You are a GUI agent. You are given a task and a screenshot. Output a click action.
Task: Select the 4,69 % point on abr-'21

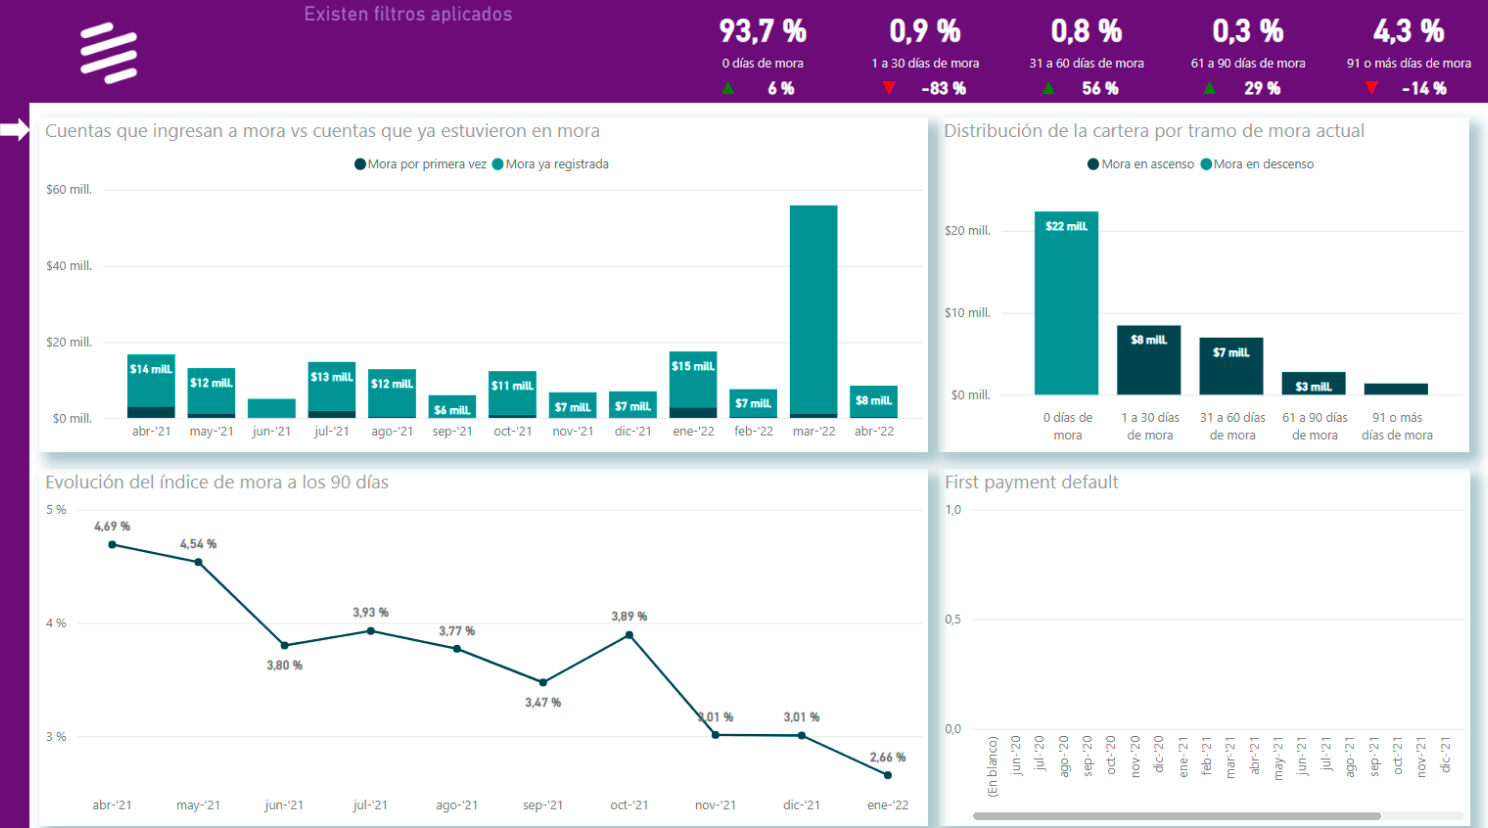(x=112, y=545)
